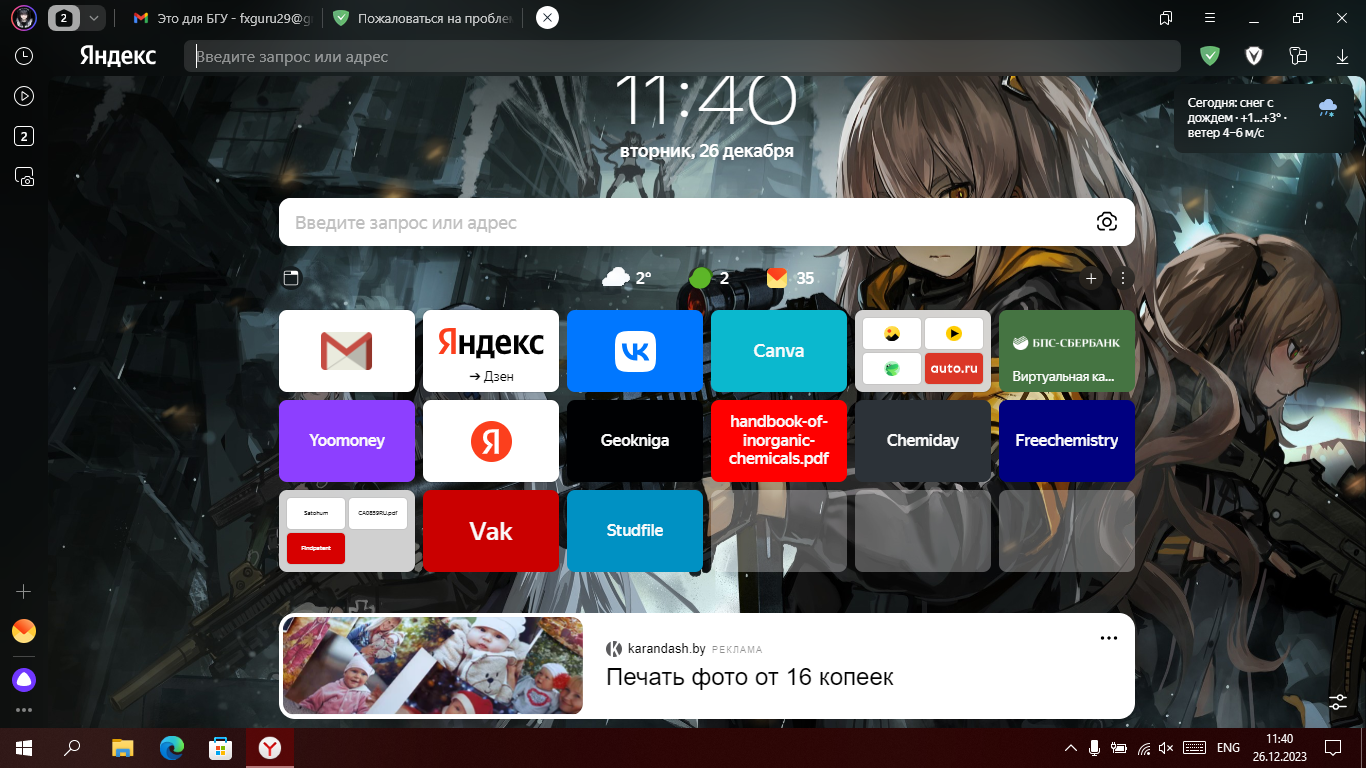This screenshot has width=1366, height=768.
Task: Open the three-dot tableau options menu
Action: pyautogui.click(x=1123, y=278)
